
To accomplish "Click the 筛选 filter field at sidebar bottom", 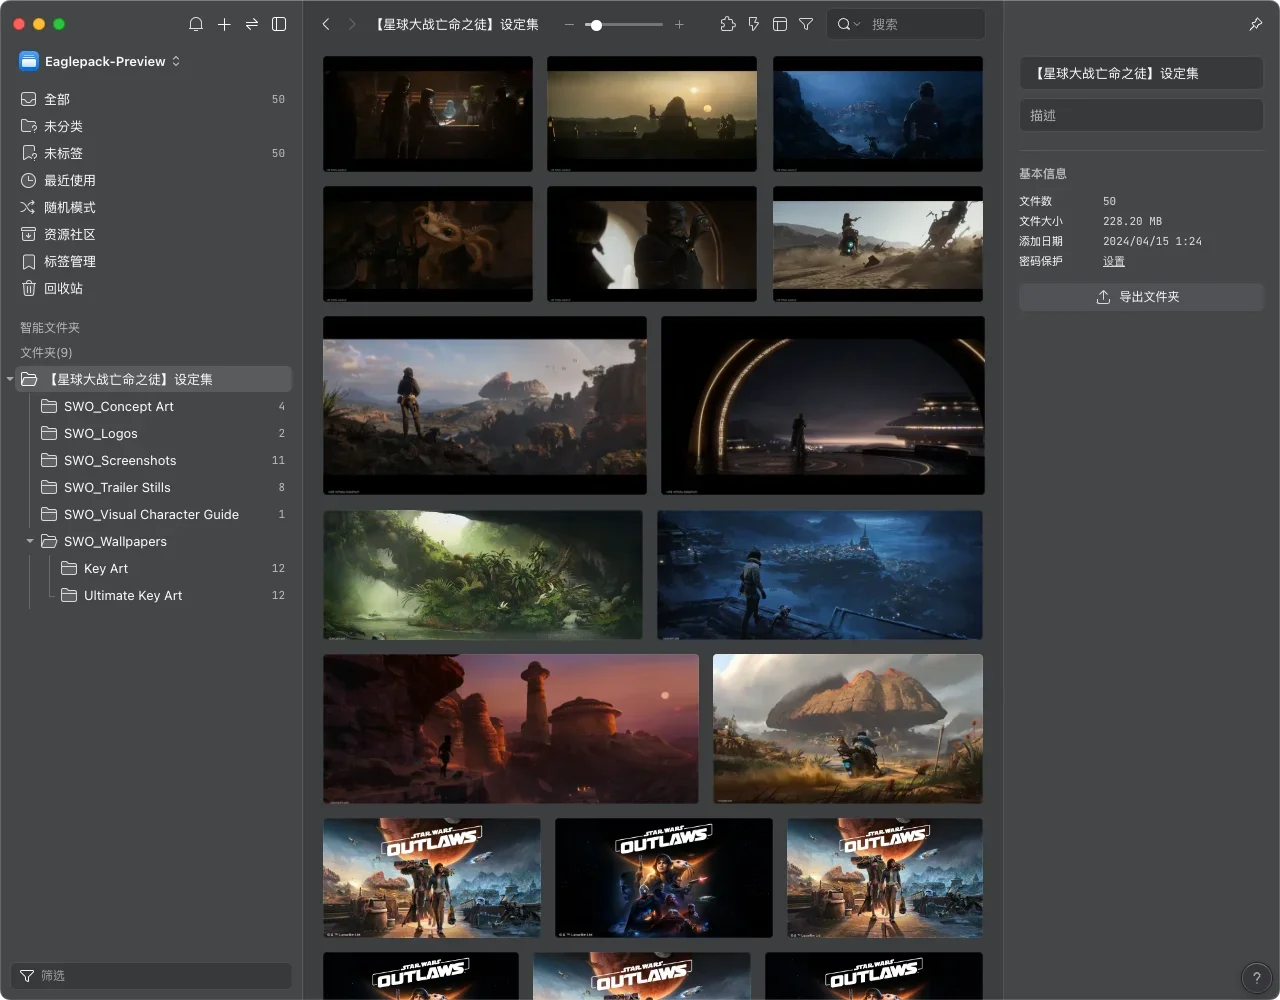I will (152, 975).
